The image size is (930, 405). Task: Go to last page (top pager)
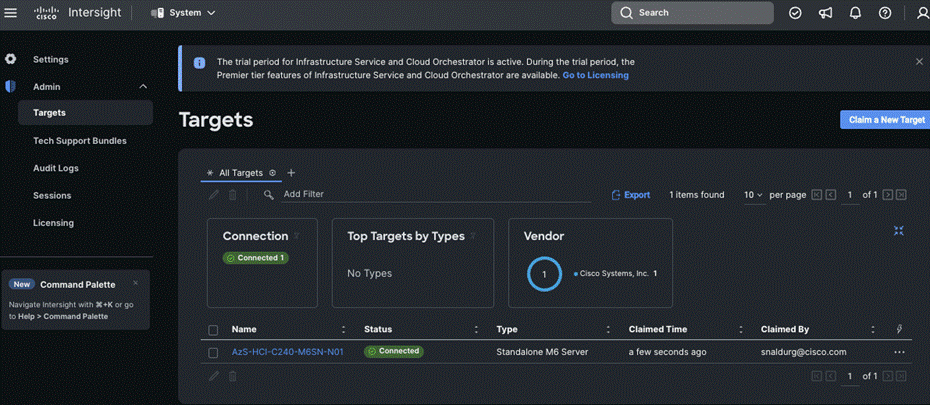pos(902,194)
